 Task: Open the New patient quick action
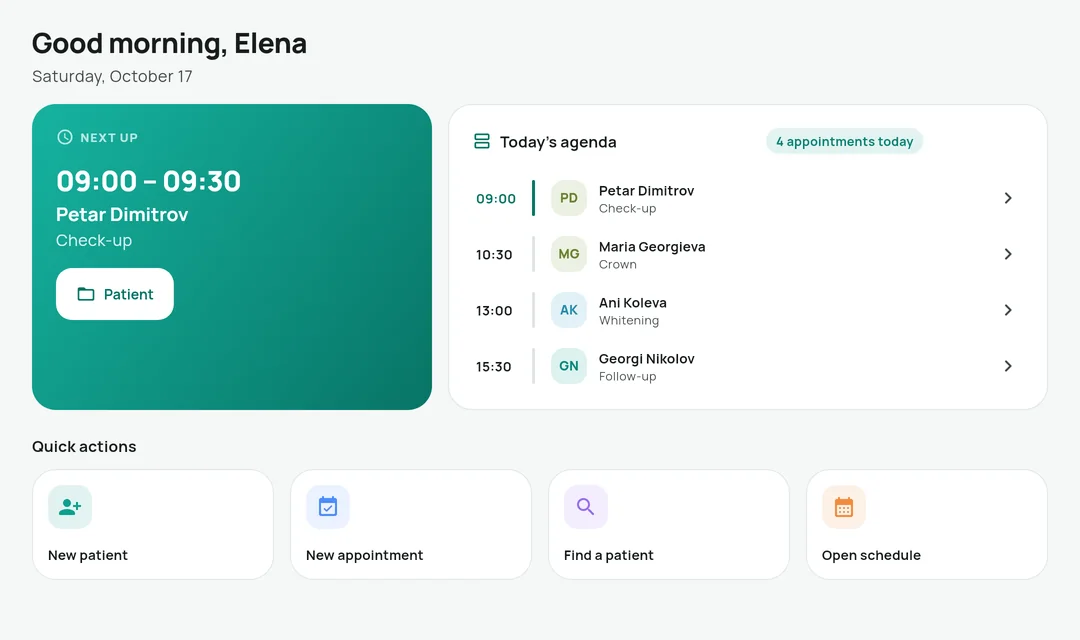153,524
